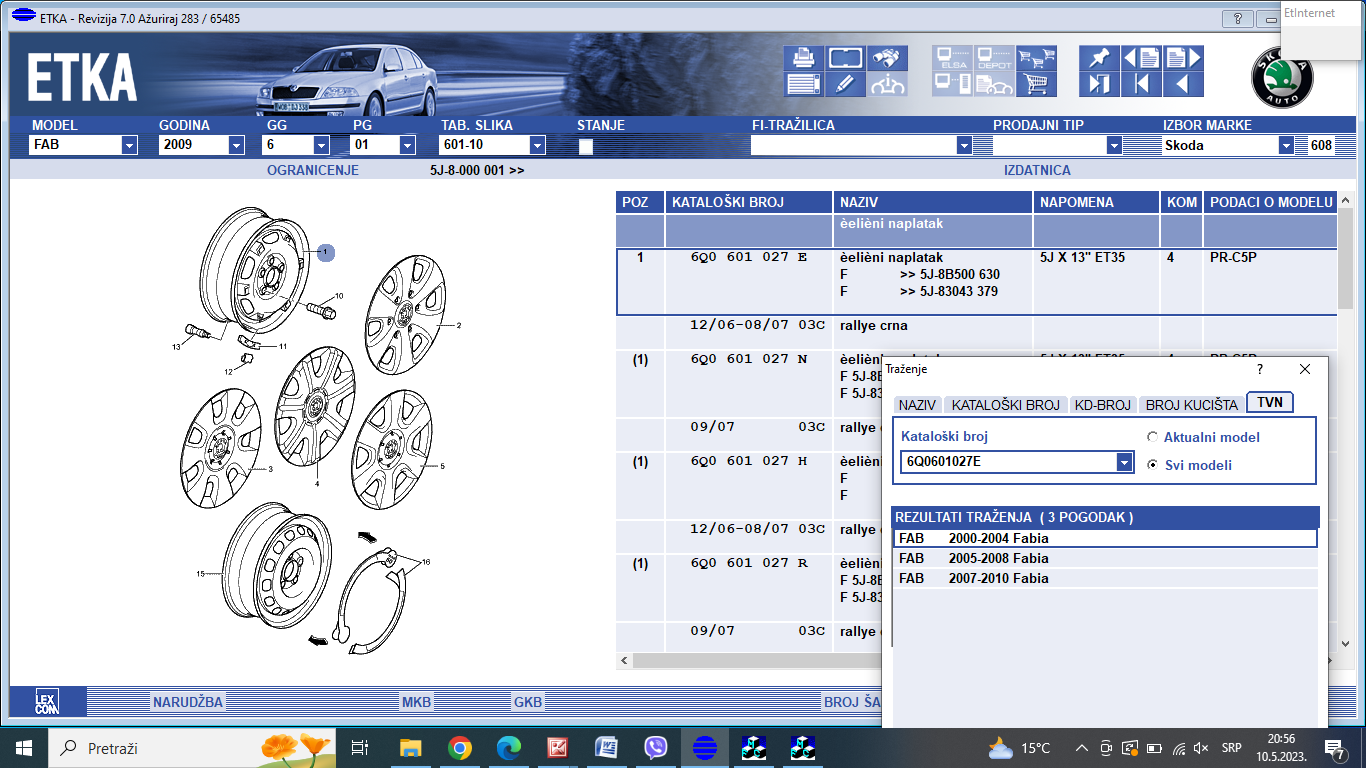The width and height of the screenshot is (1366, 768).
Task: Open the IZBOR MARKE dropdown showing Skoda
Action: (x=1286, y=145)
